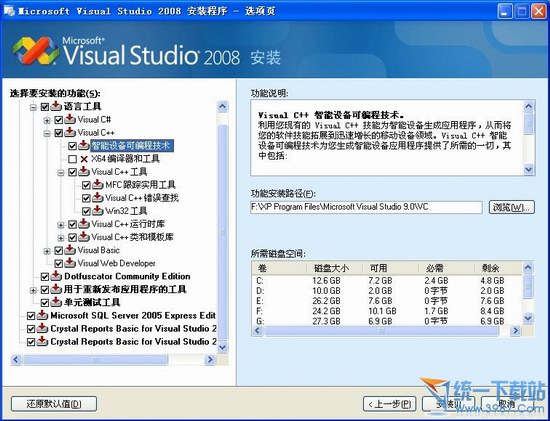Click the description box scroll down arrow
This screenshot has width=550, height=421.
click(529, 169)
